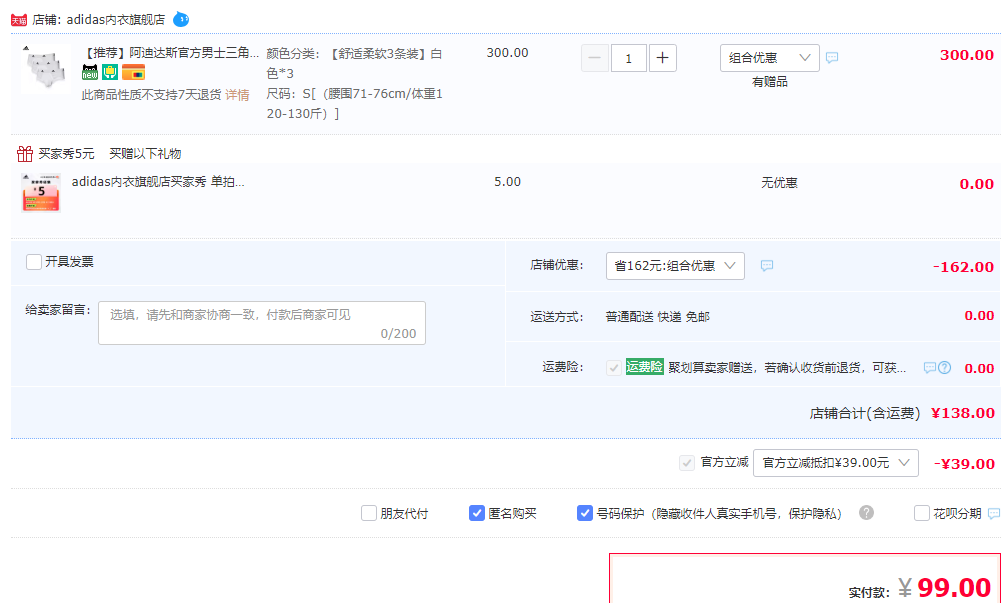Open the 买家秀 gift coupon thumbnail

coord(40,192)
